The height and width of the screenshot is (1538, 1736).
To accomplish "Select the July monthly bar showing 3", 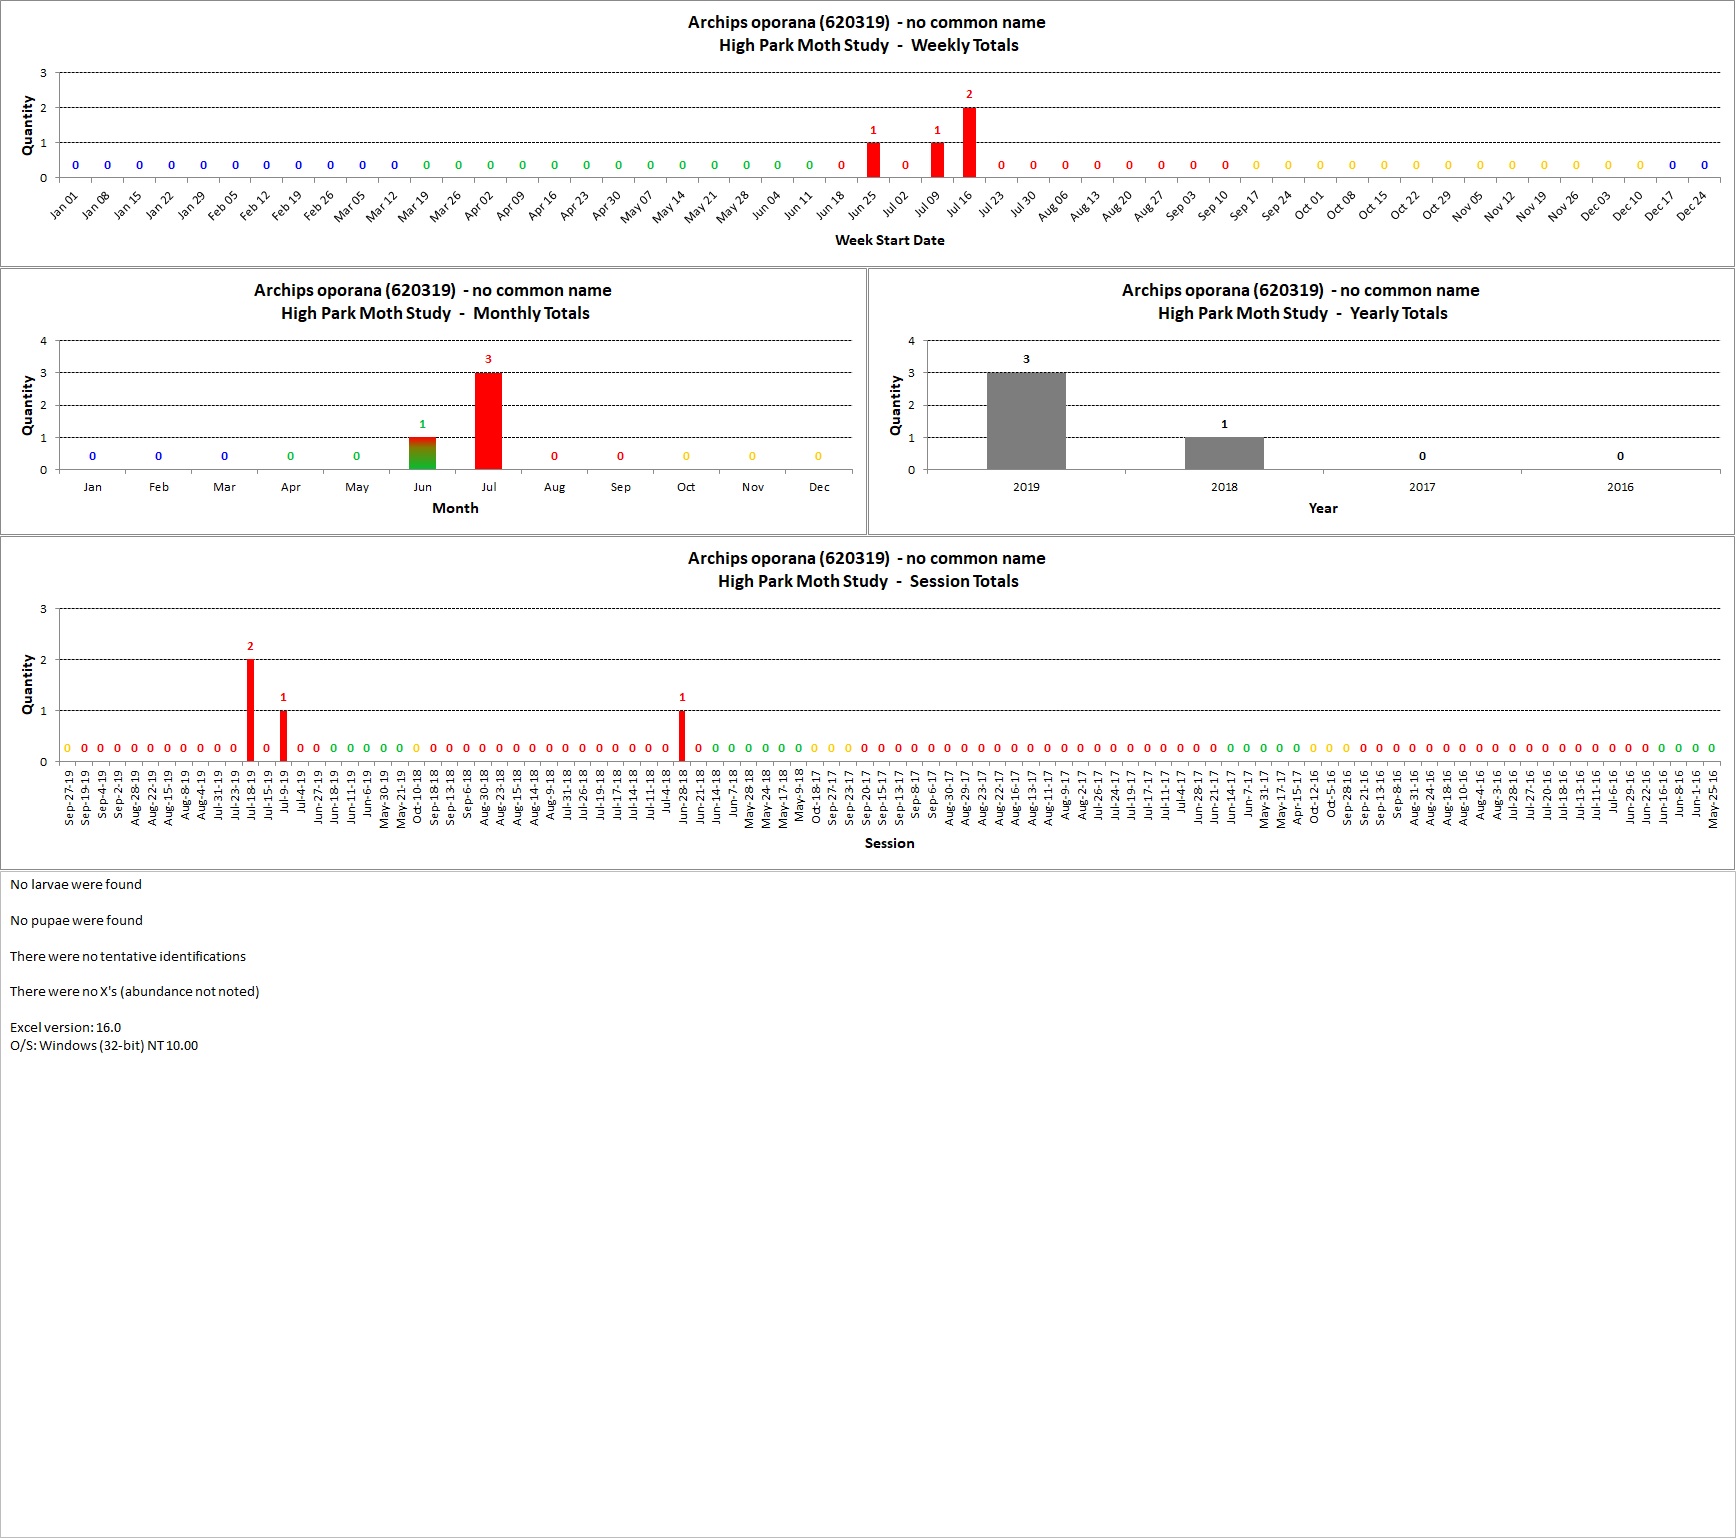I will click(x=488, y=421).
